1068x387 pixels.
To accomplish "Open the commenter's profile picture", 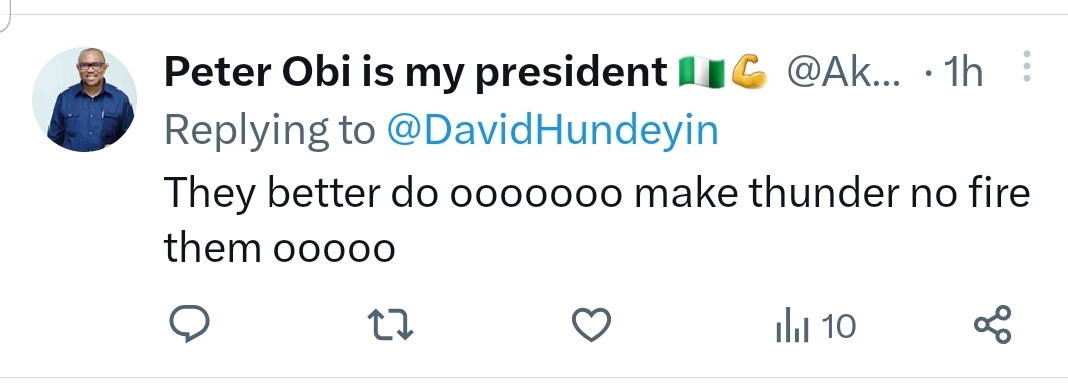I will coord(84,99).
